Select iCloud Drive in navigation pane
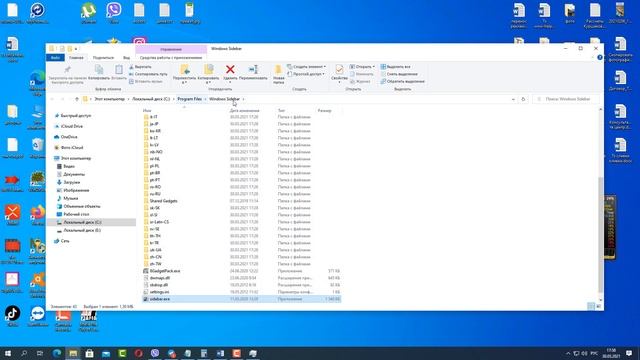 click(x=71, y=127)
